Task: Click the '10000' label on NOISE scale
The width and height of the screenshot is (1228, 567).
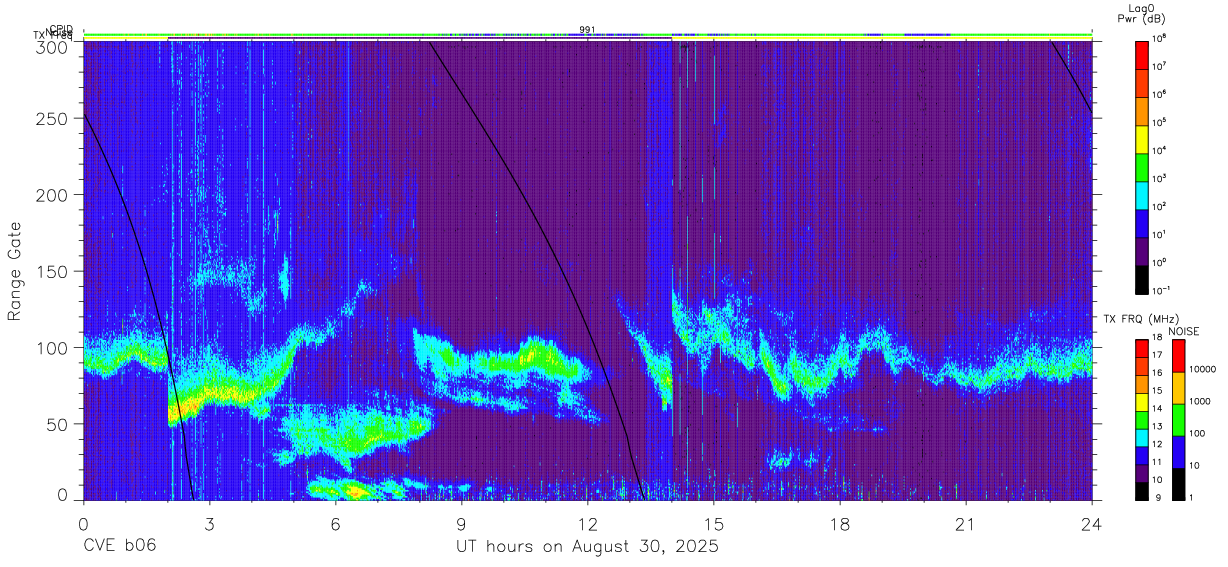Action: coord(1203,370)
